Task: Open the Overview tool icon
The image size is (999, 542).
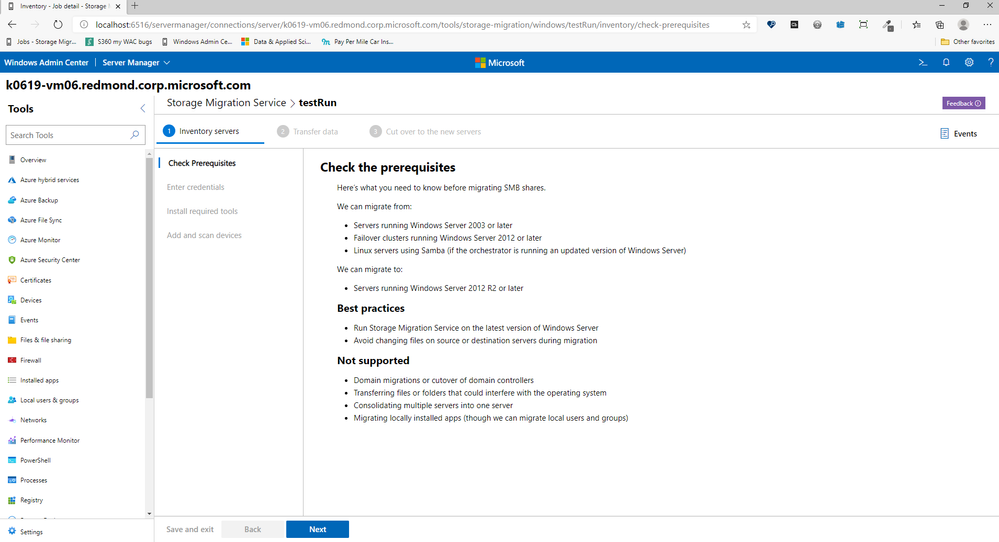Action: tap(11, 160)
